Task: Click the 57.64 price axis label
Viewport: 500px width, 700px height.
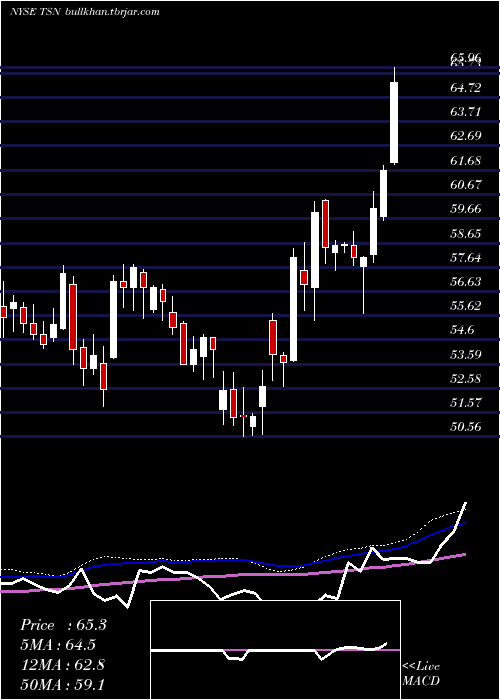Action: click(466, 258)
